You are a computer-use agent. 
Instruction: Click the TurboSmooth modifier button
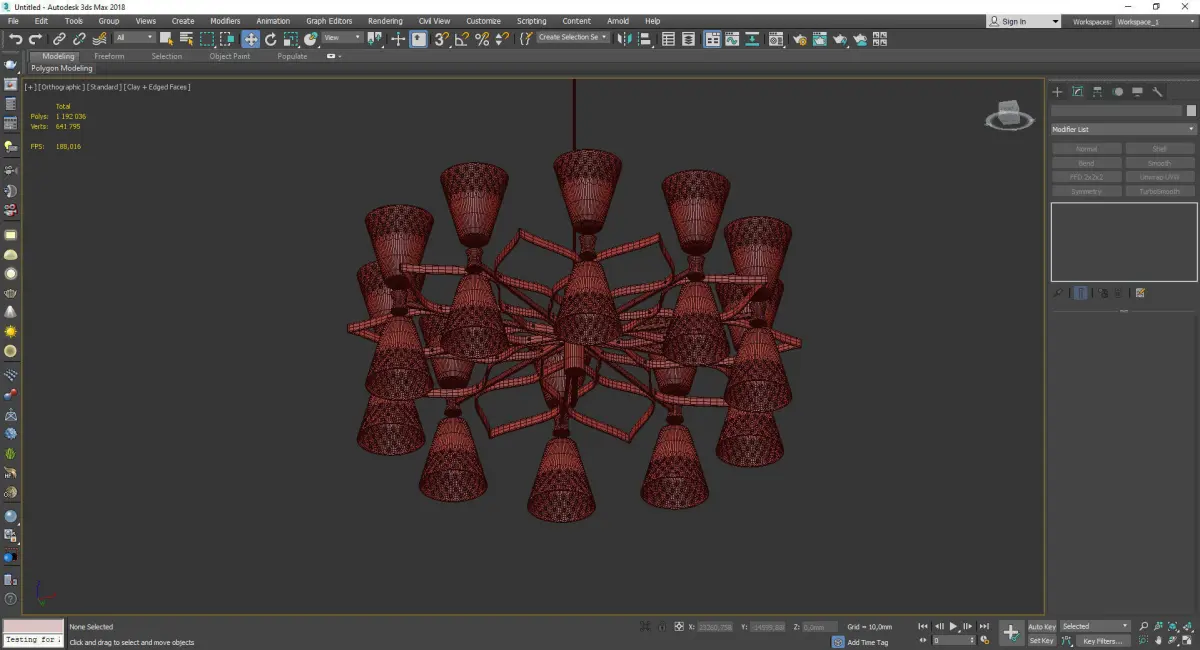click(x=1160, y=191)
